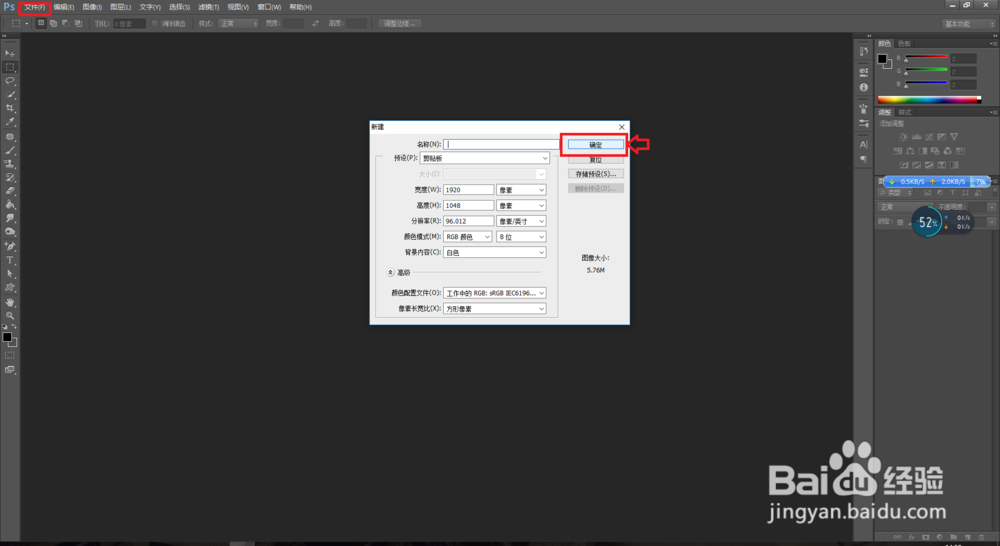Select the Zoom tool
The image size is (1000, 546).
tap(10, 315)
